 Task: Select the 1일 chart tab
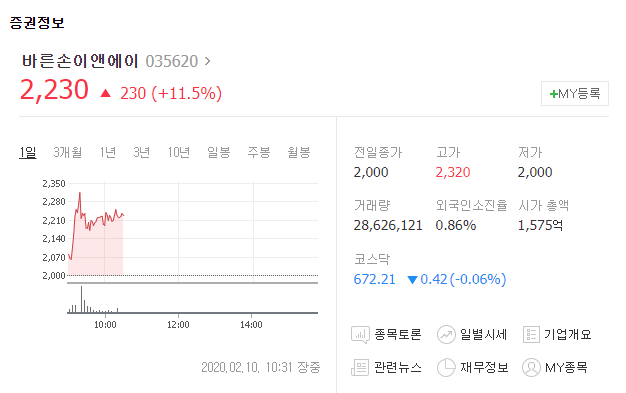tap(28, 152)
